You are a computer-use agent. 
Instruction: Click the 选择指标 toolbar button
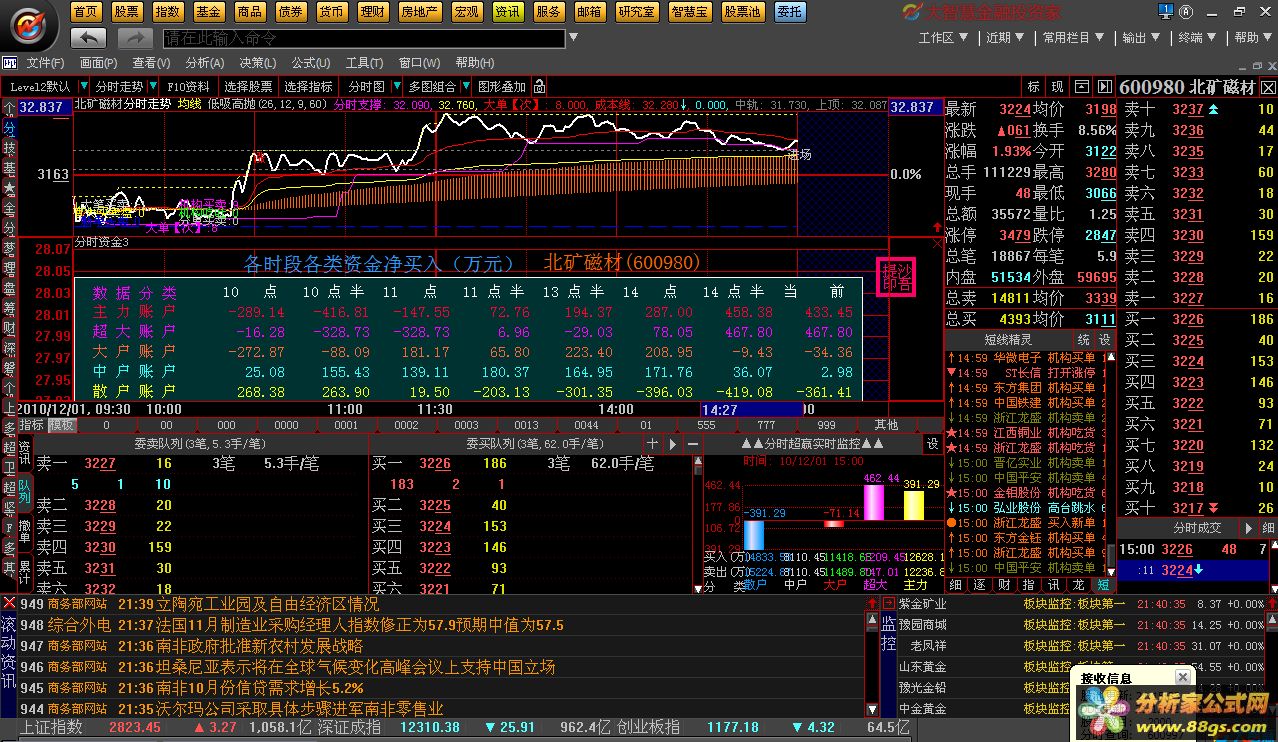click(308, 87)
